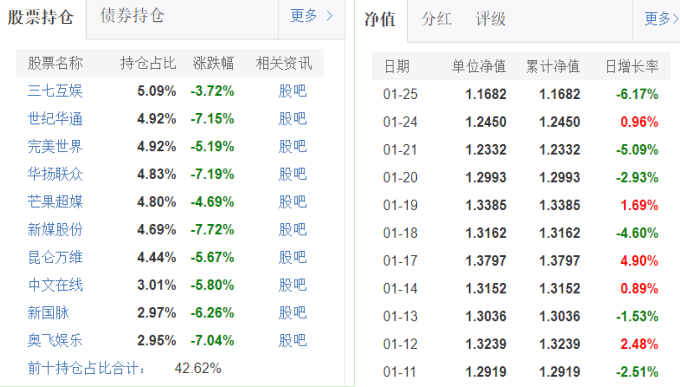
Task: Click 股票名称 column header
Action: (55, 63)
